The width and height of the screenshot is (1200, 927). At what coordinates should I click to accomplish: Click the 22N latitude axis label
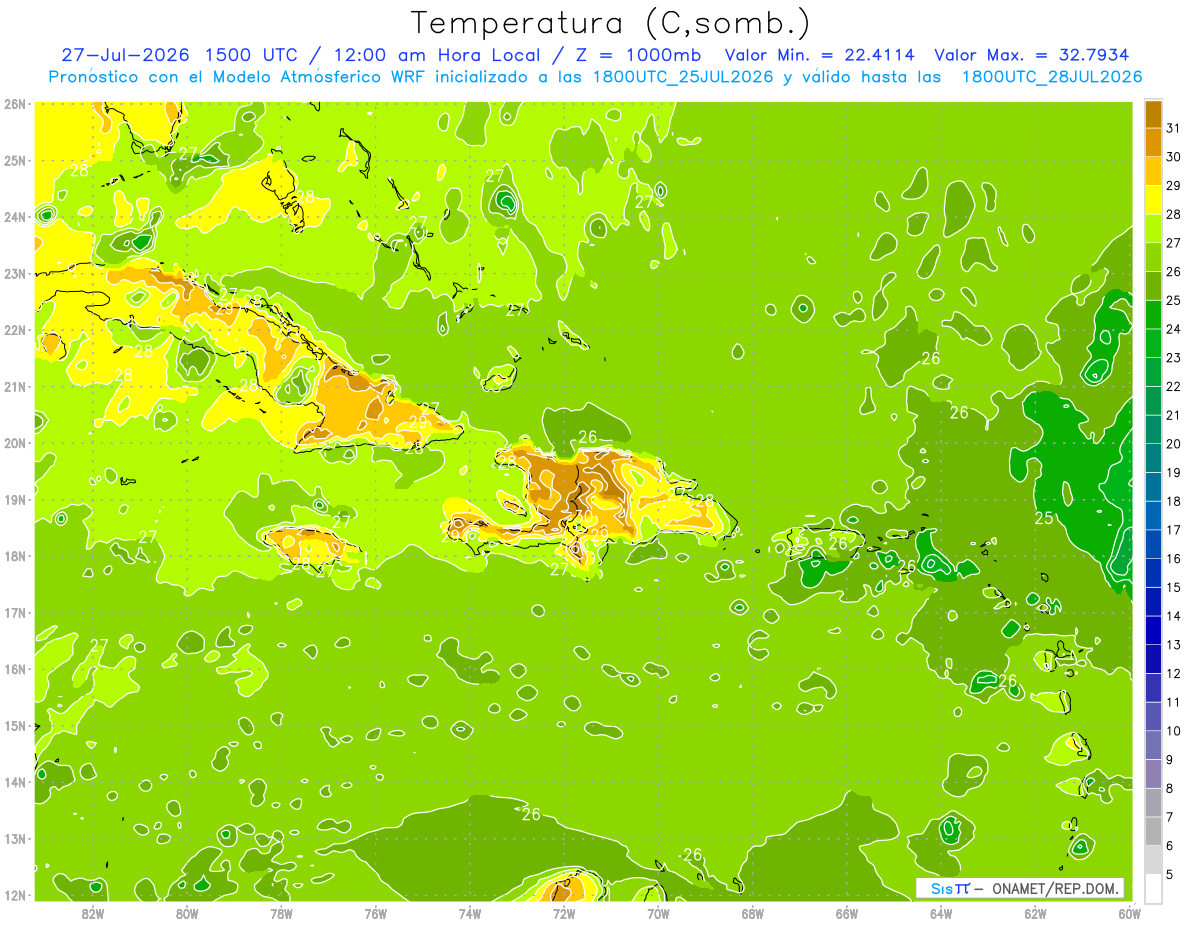tap(15, 330)
